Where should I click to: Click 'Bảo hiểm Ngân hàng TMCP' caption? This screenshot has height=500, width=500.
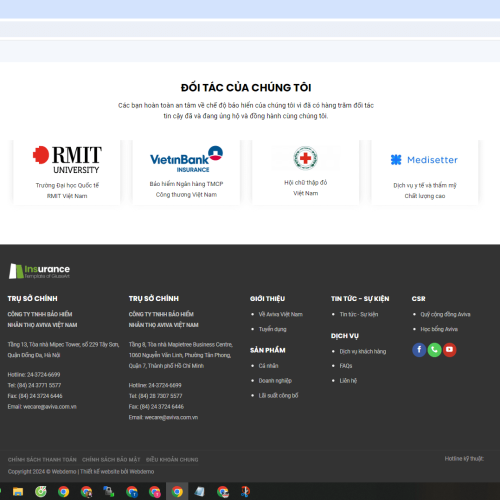click(x=186, y=184)
